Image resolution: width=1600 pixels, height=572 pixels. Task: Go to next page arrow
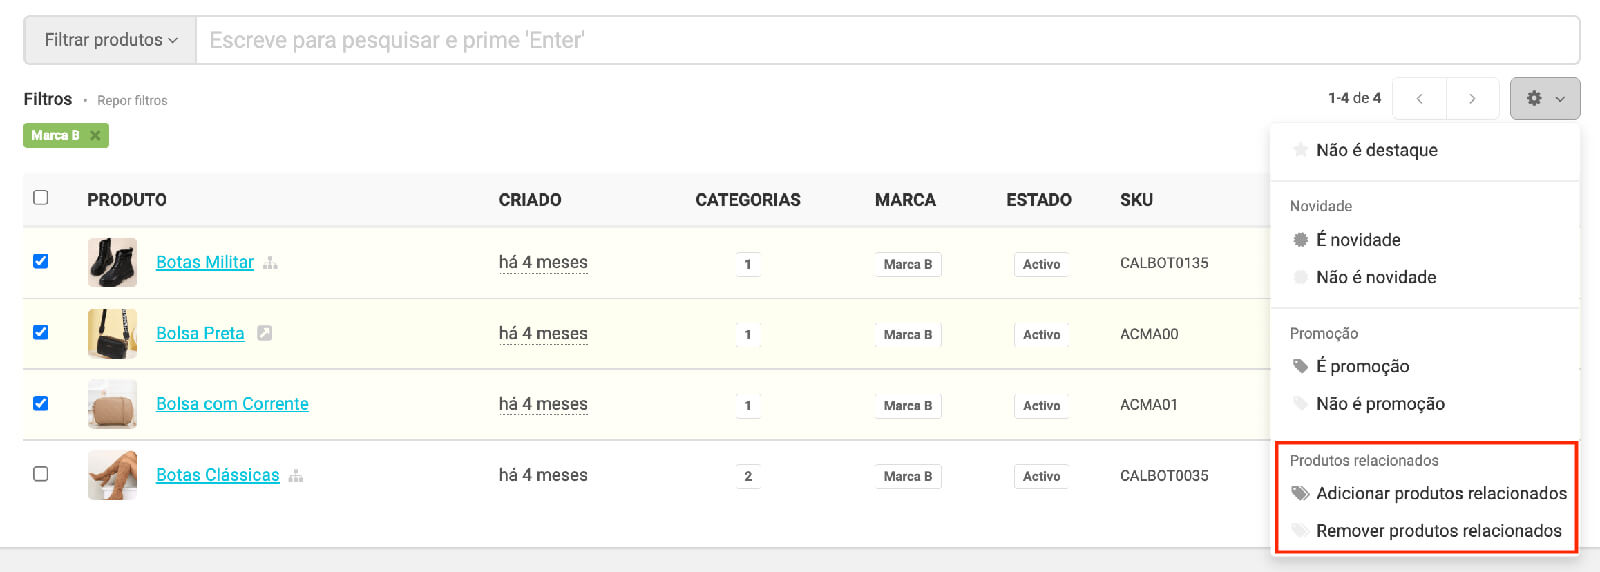(x=1472, y=98)
